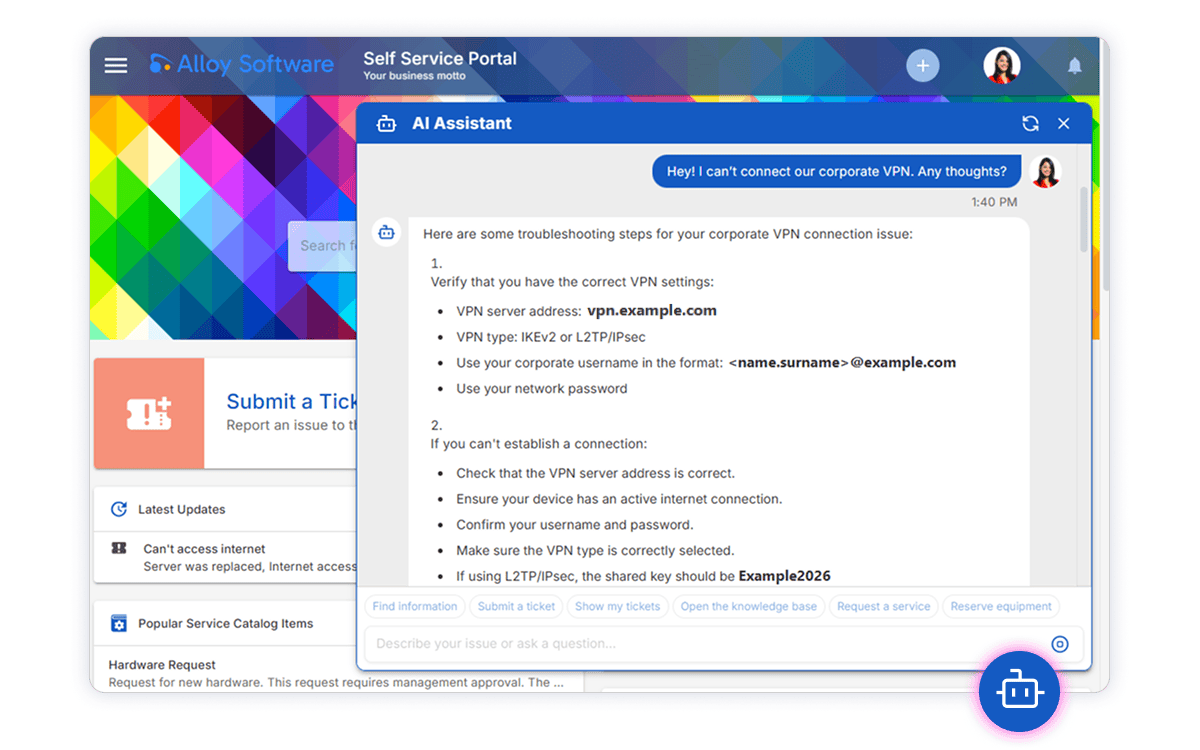
Task: Click the vpn.example.com server address
Action: click(652, 311)
